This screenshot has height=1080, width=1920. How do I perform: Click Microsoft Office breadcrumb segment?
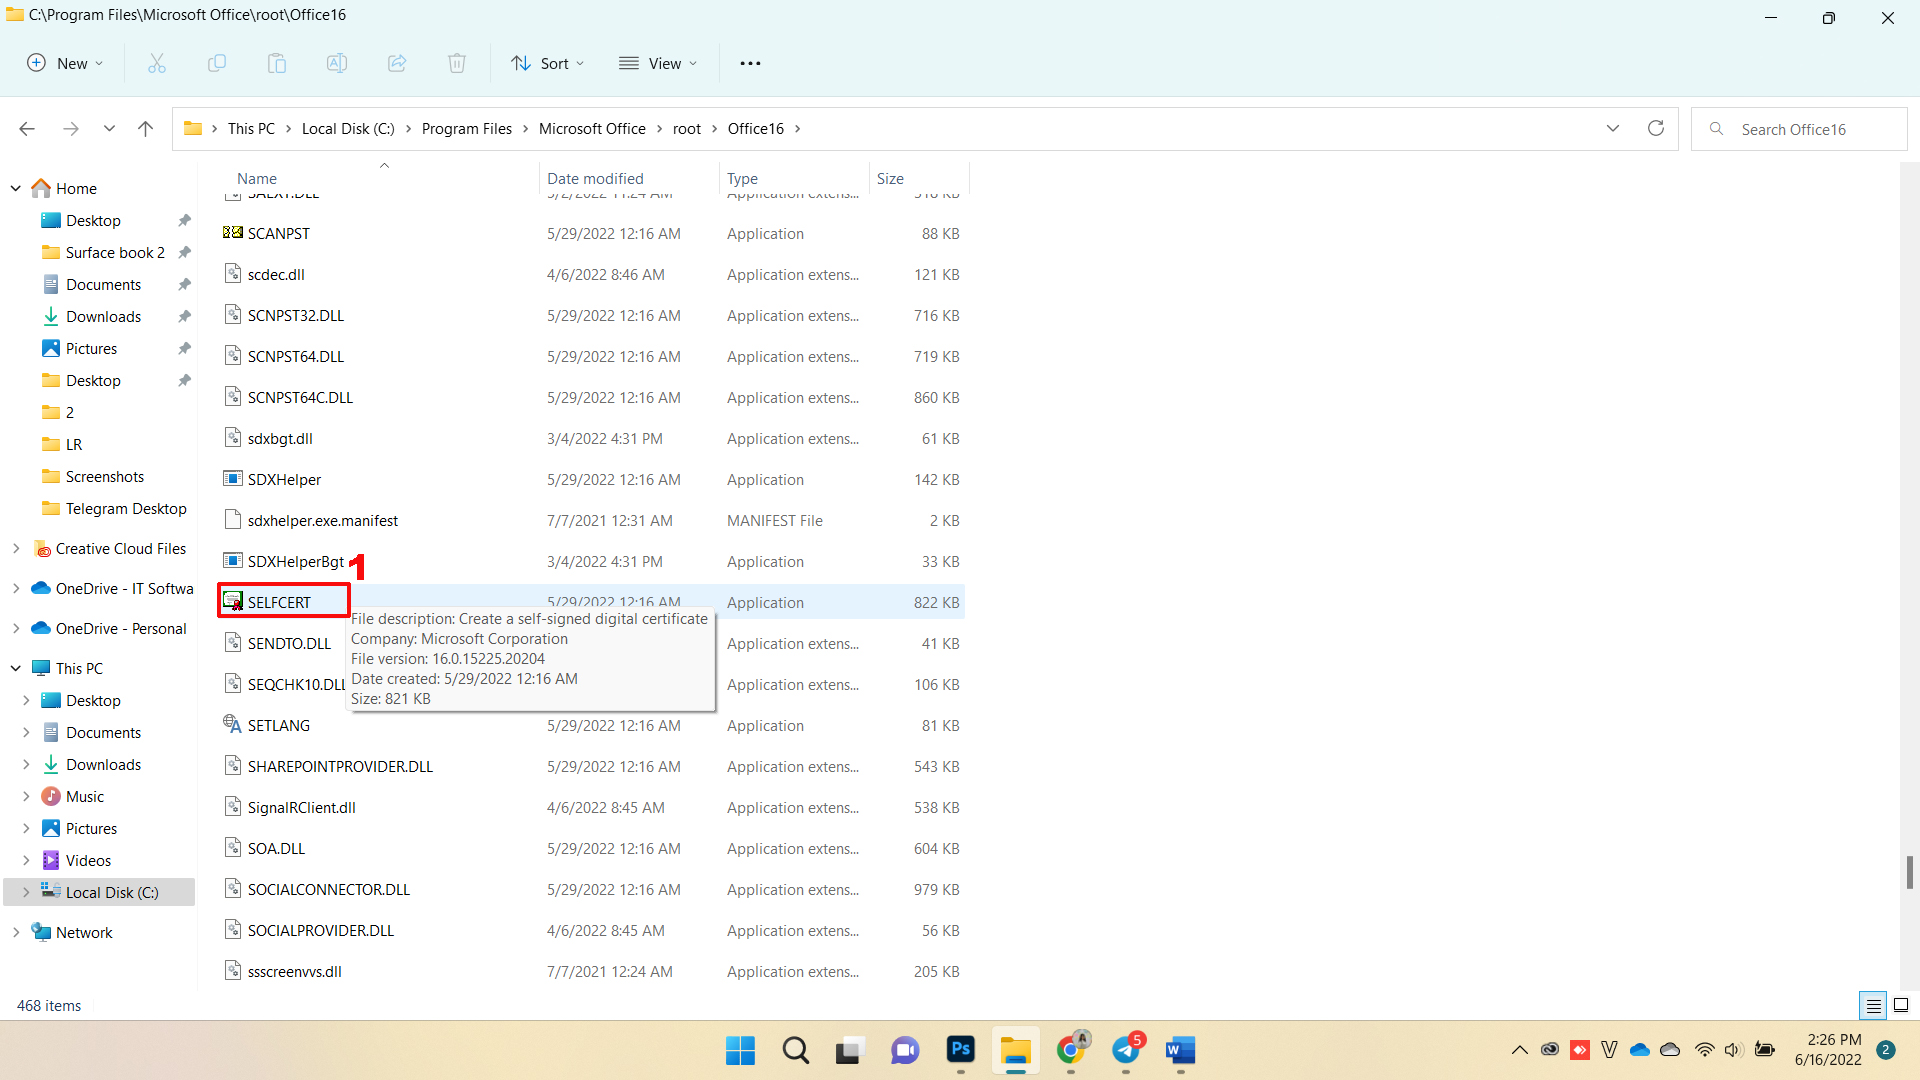click(x=592, y=129)
